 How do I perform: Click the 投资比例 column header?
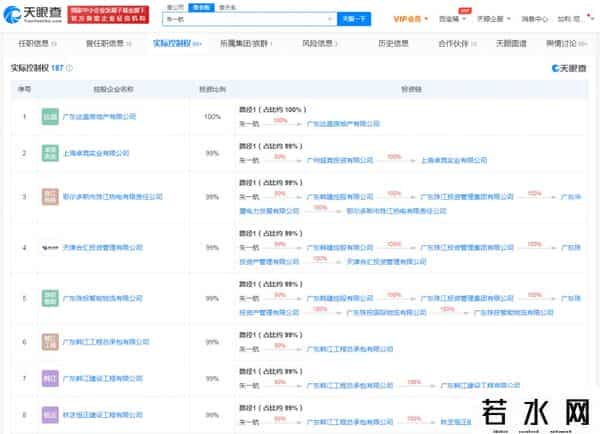tap(212, 89)
